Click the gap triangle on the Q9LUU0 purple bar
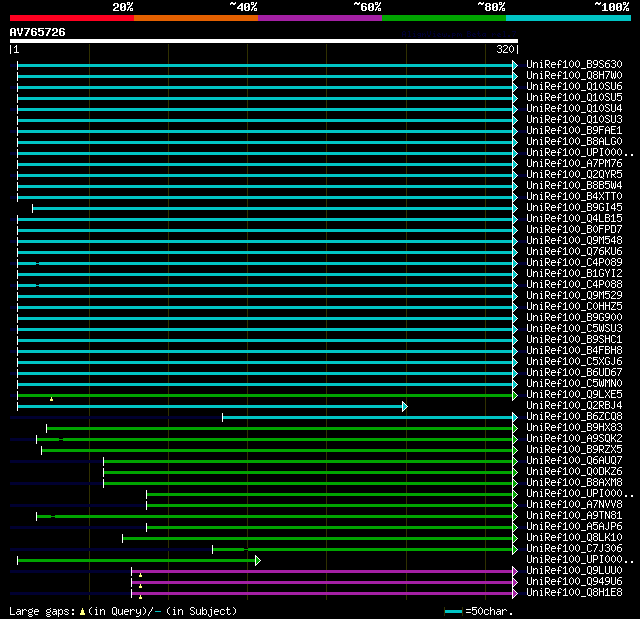The width and height of the screenshot is (640, 619). (x=141, y=575)
